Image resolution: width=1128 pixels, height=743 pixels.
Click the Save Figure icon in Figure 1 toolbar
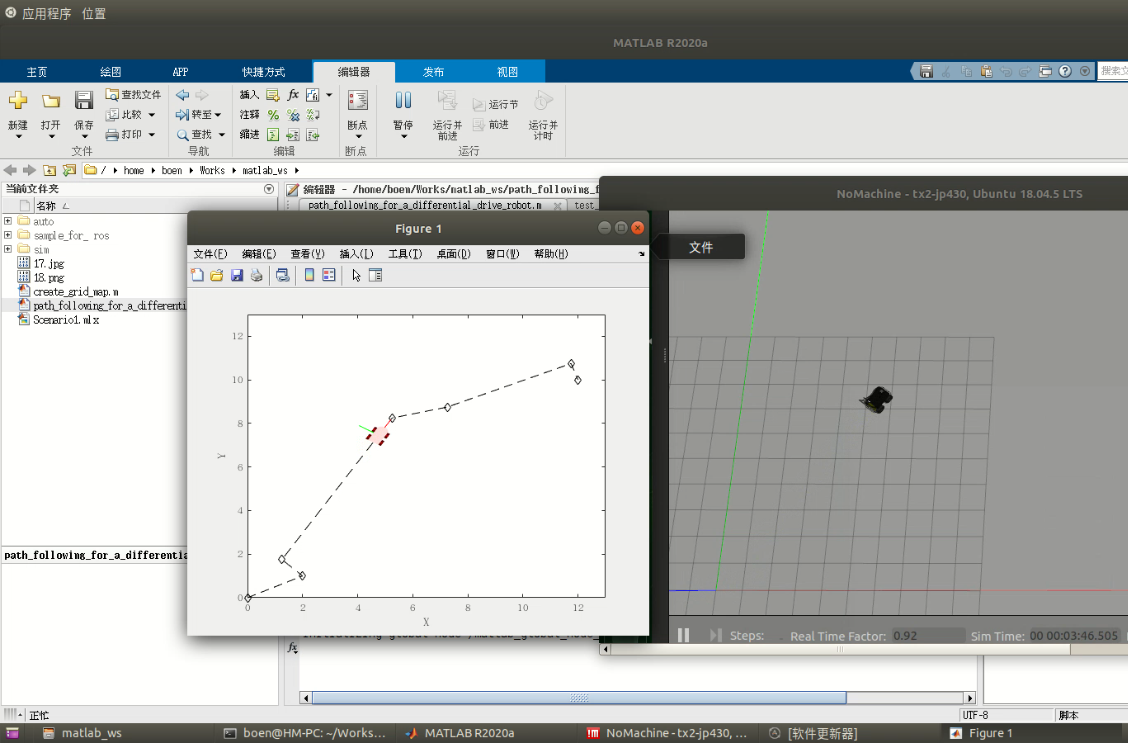(x=237, y=275)
